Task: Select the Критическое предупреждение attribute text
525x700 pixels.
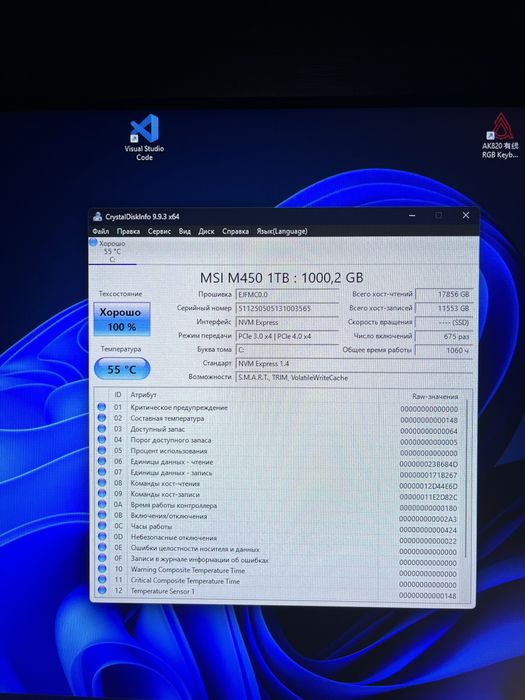Action: click(x=179, y=408)
